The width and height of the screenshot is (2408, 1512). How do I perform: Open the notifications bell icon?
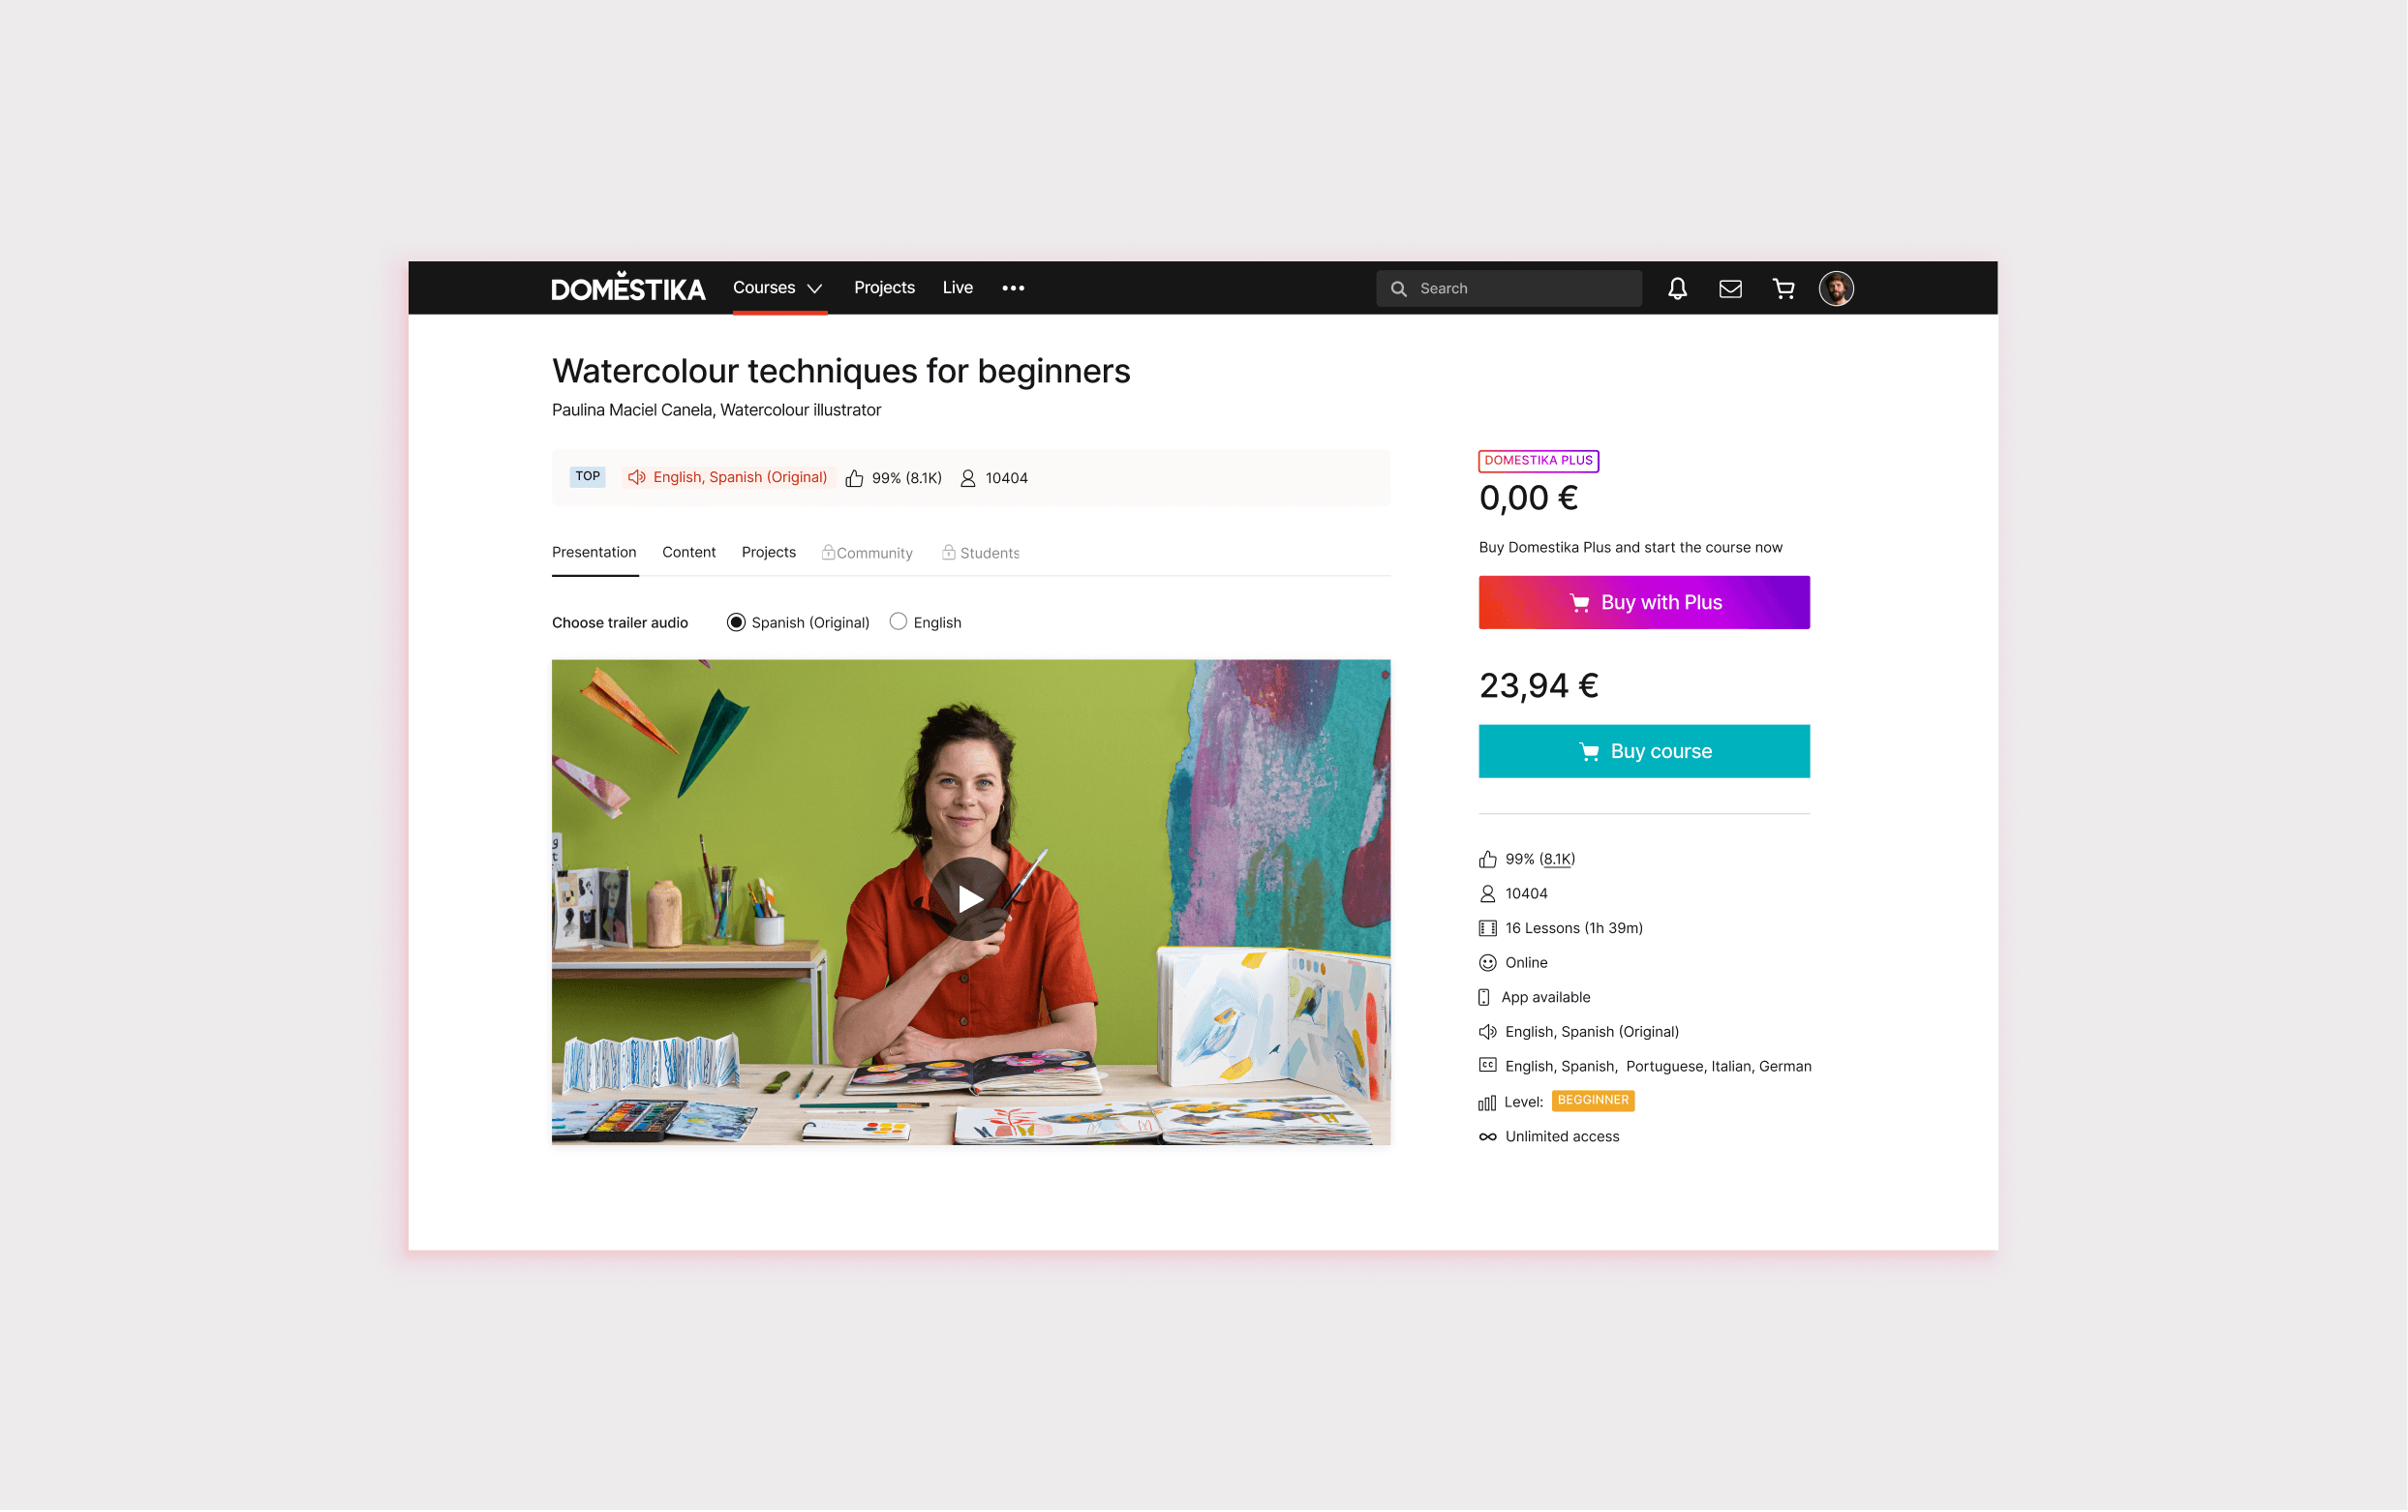coord(1677,289)
